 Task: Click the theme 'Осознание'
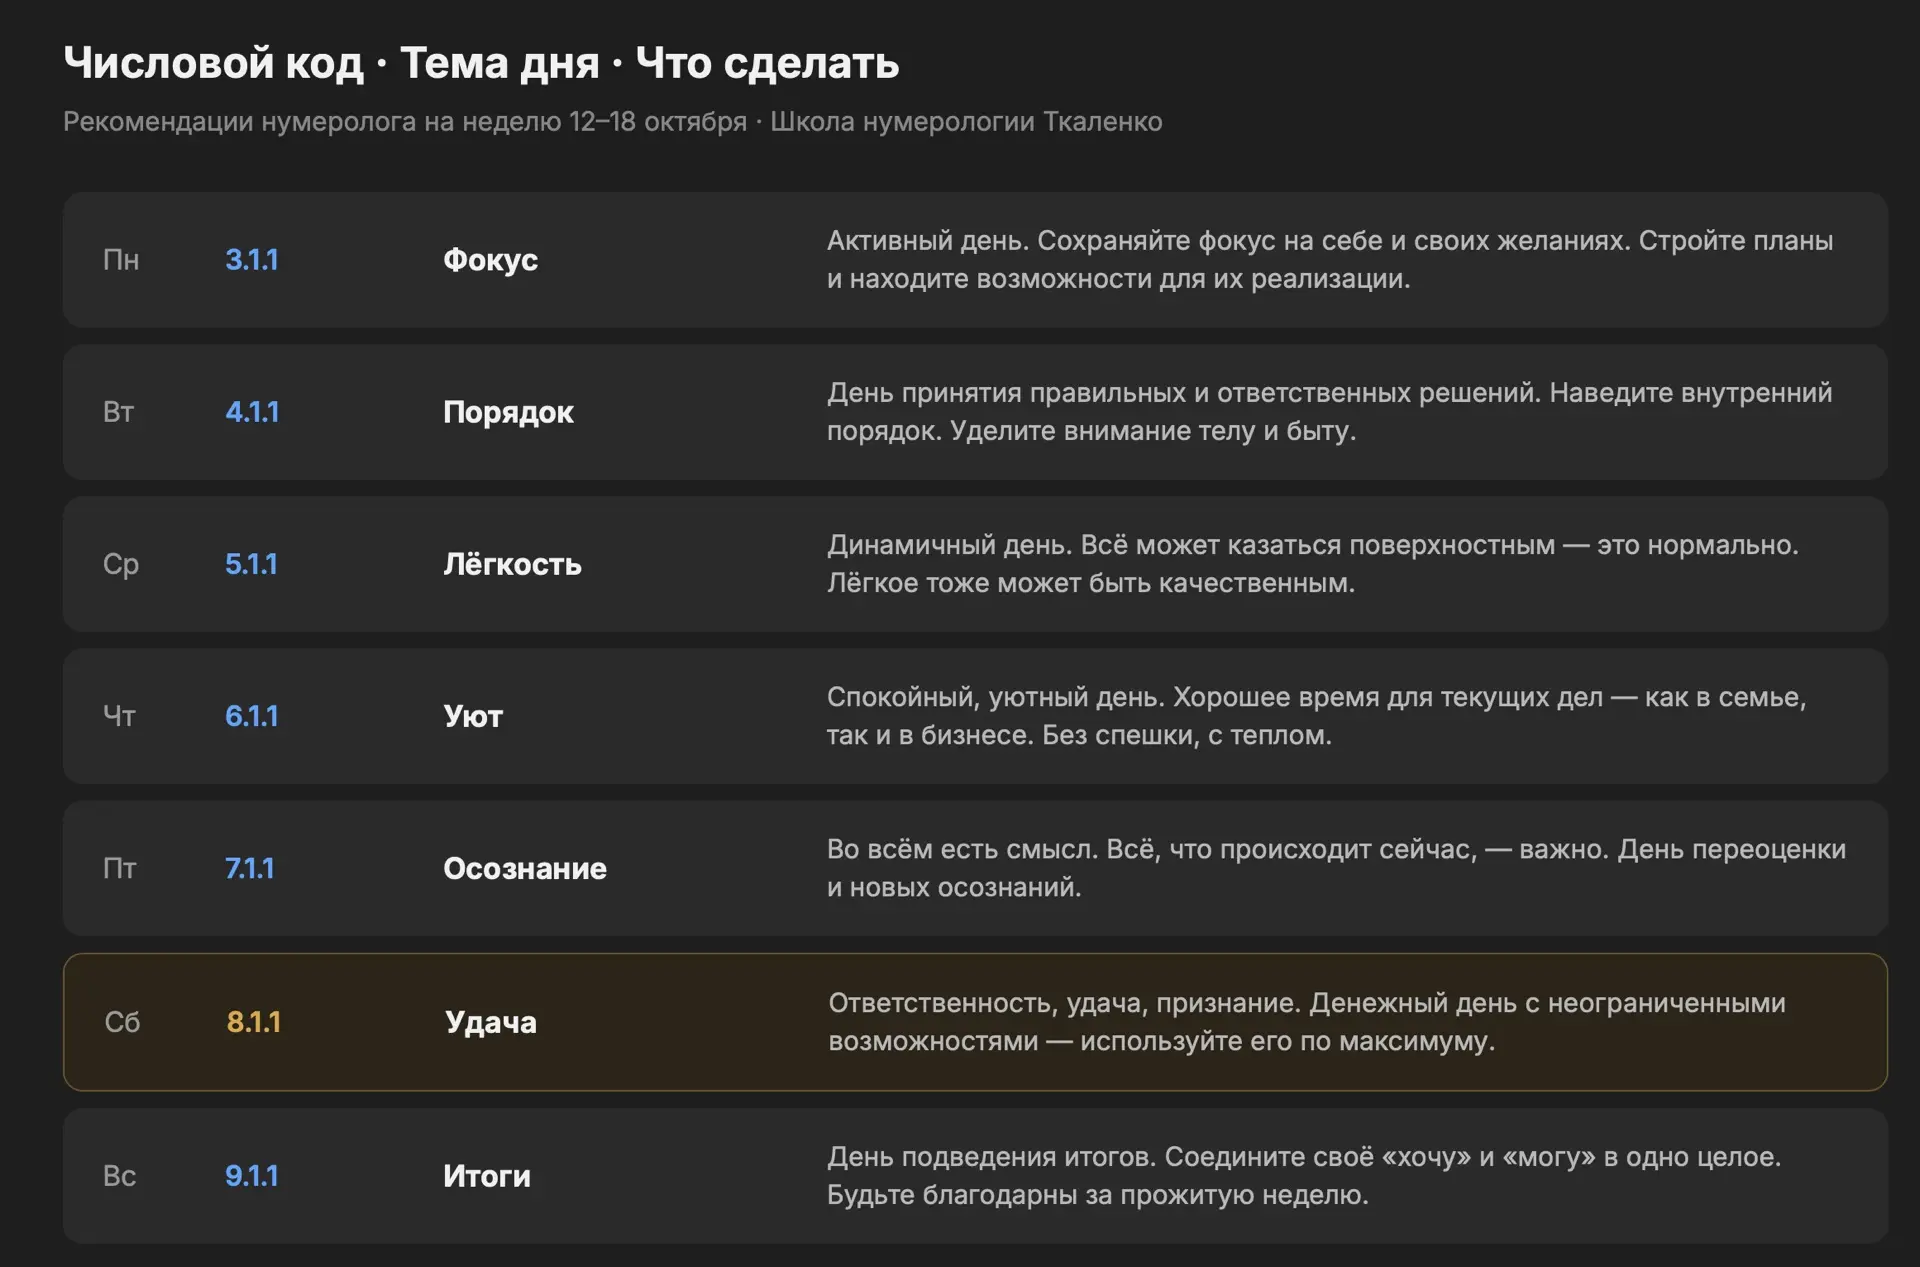525,868
